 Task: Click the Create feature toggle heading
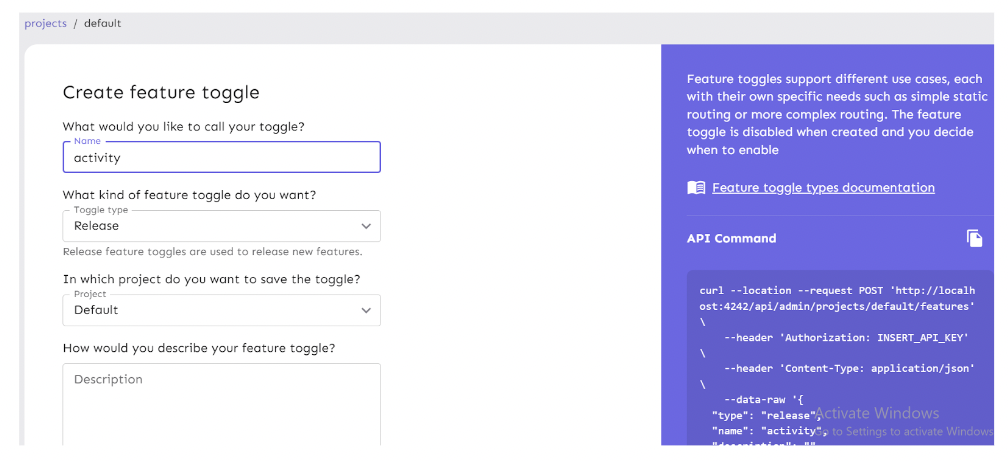(x=161, y=93)
